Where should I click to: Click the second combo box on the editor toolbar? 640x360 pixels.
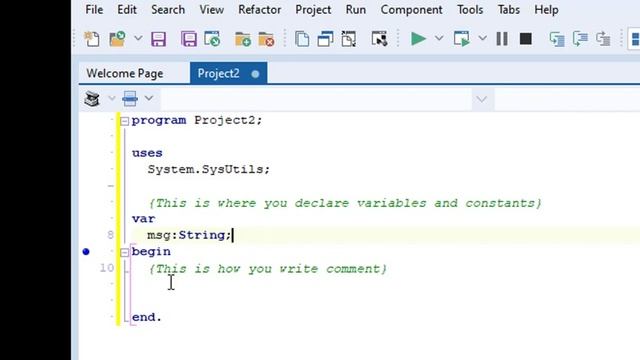tap(567, 99)
